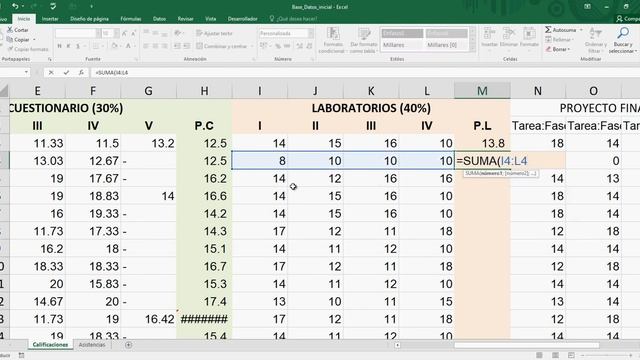Click the horizontal sheet scrollbar

tap(527, 345)
